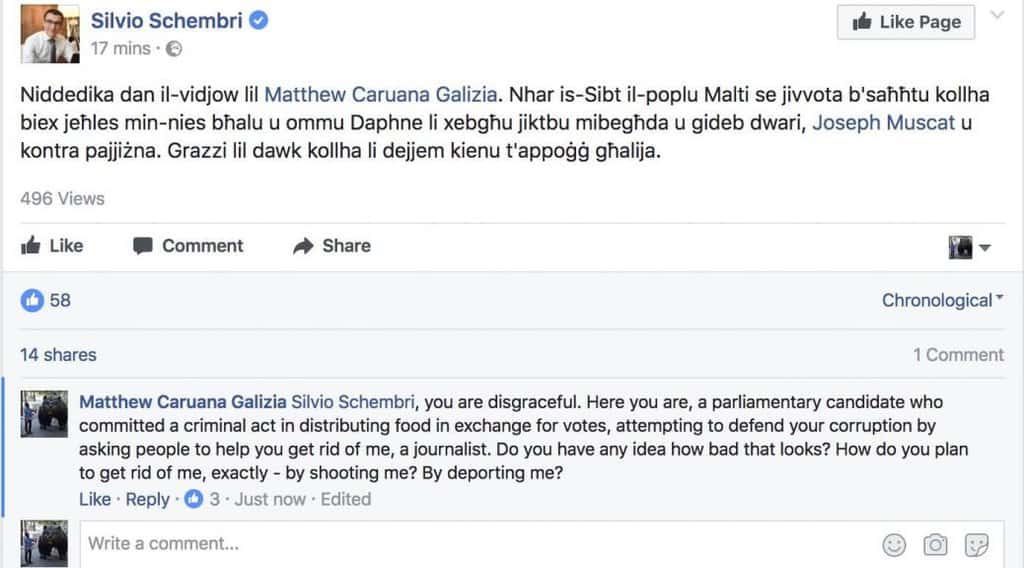Viewport: 1024px width, 568px height.
Task: Click the thumbs-up Like icon under post
Action: pos(31,246)
